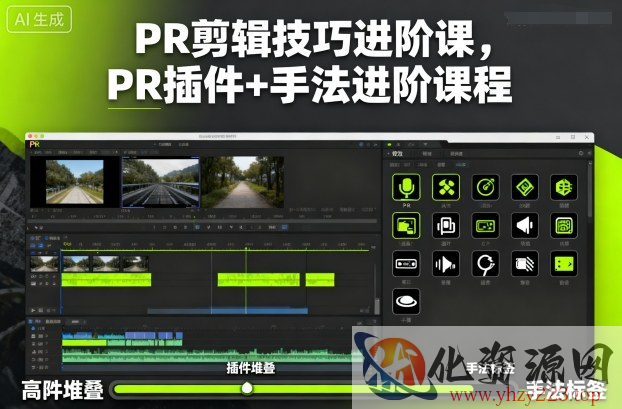Screen dimensions: 622x409
Task: Open the green circular target plugin icon
Action: tap(485, 187)
